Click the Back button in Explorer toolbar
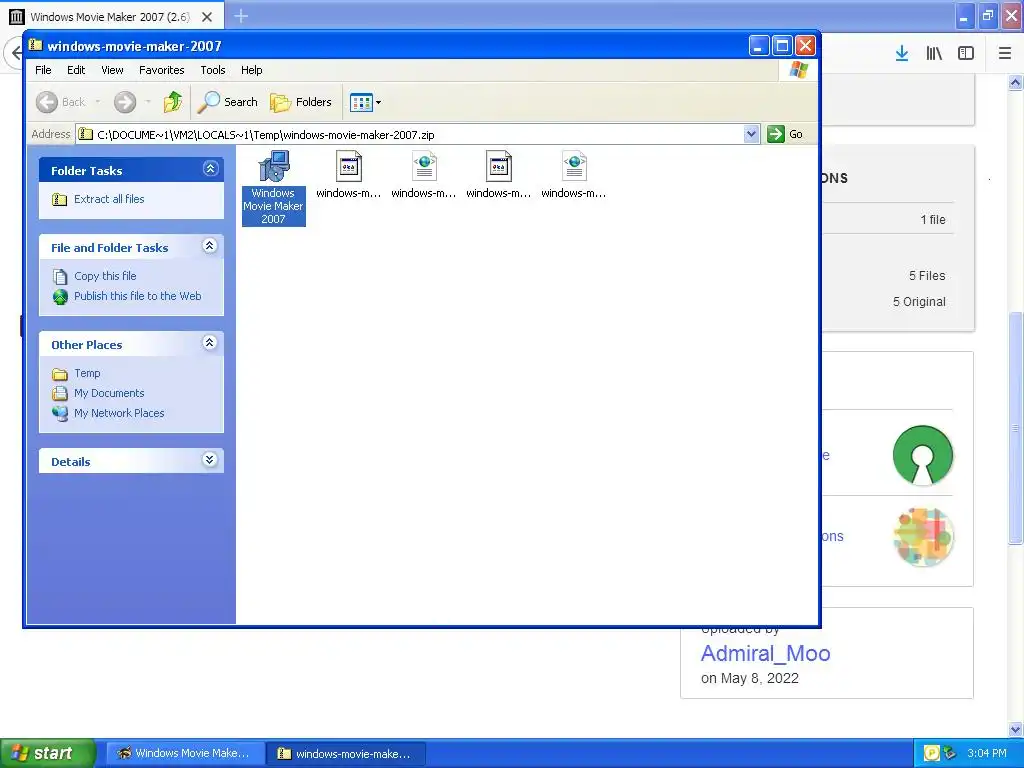The height and width of the screenshot is (768, 1024). click(x=61, y=102)
